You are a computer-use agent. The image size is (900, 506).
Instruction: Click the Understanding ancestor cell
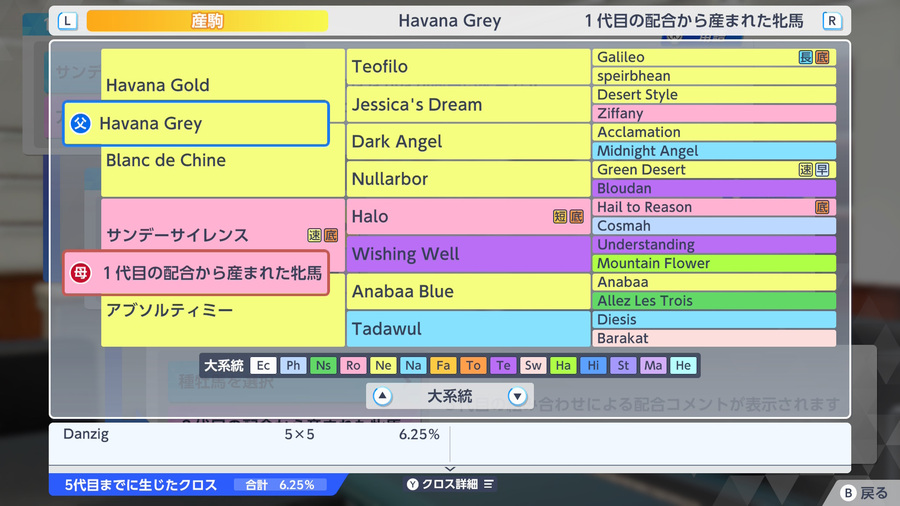point(714,245)
